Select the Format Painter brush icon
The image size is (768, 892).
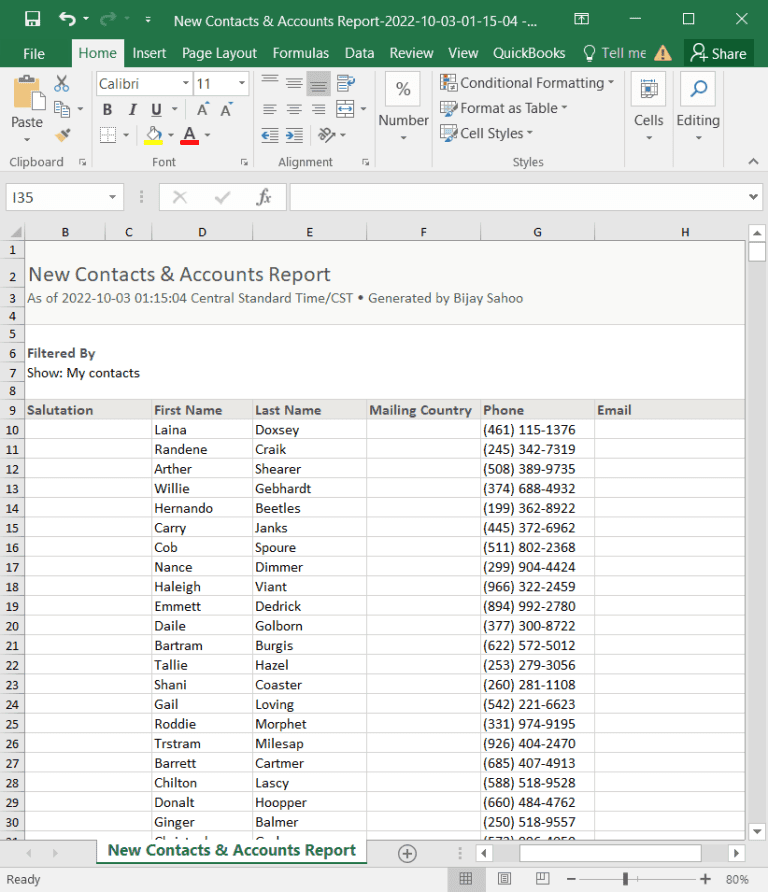63,135
